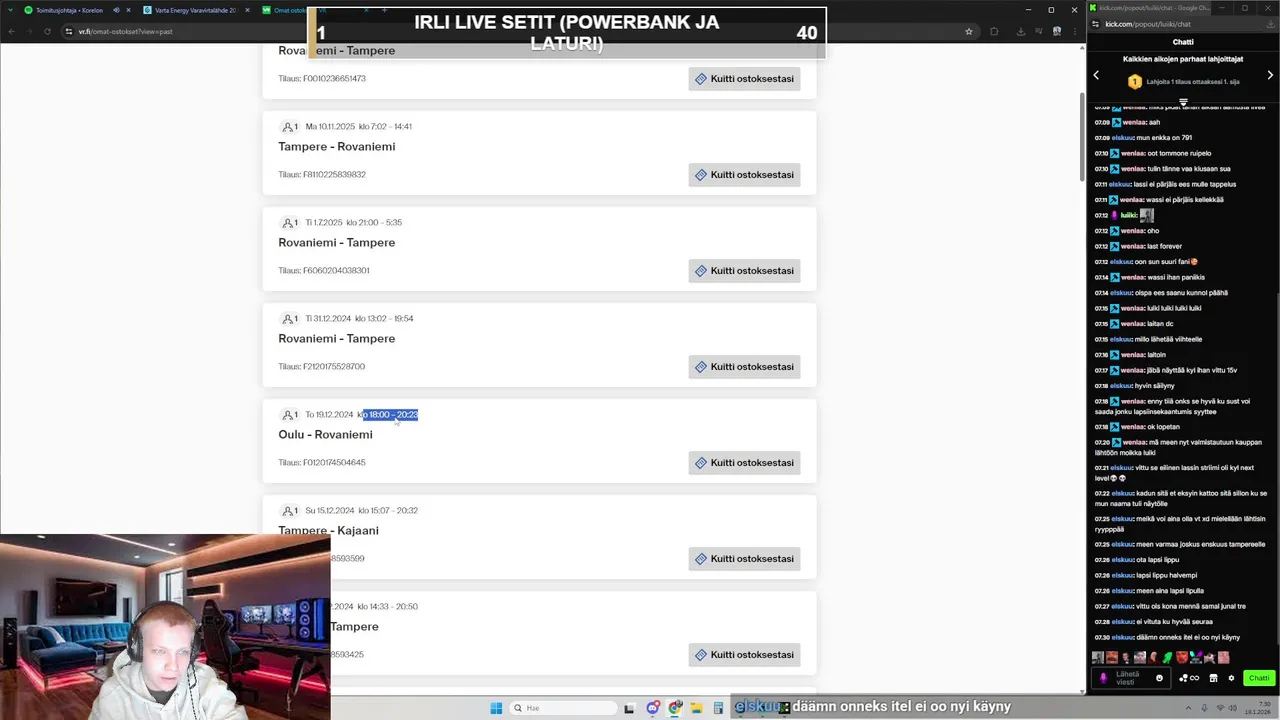Click the Lähetä viesti chat input

[1131, 678]
